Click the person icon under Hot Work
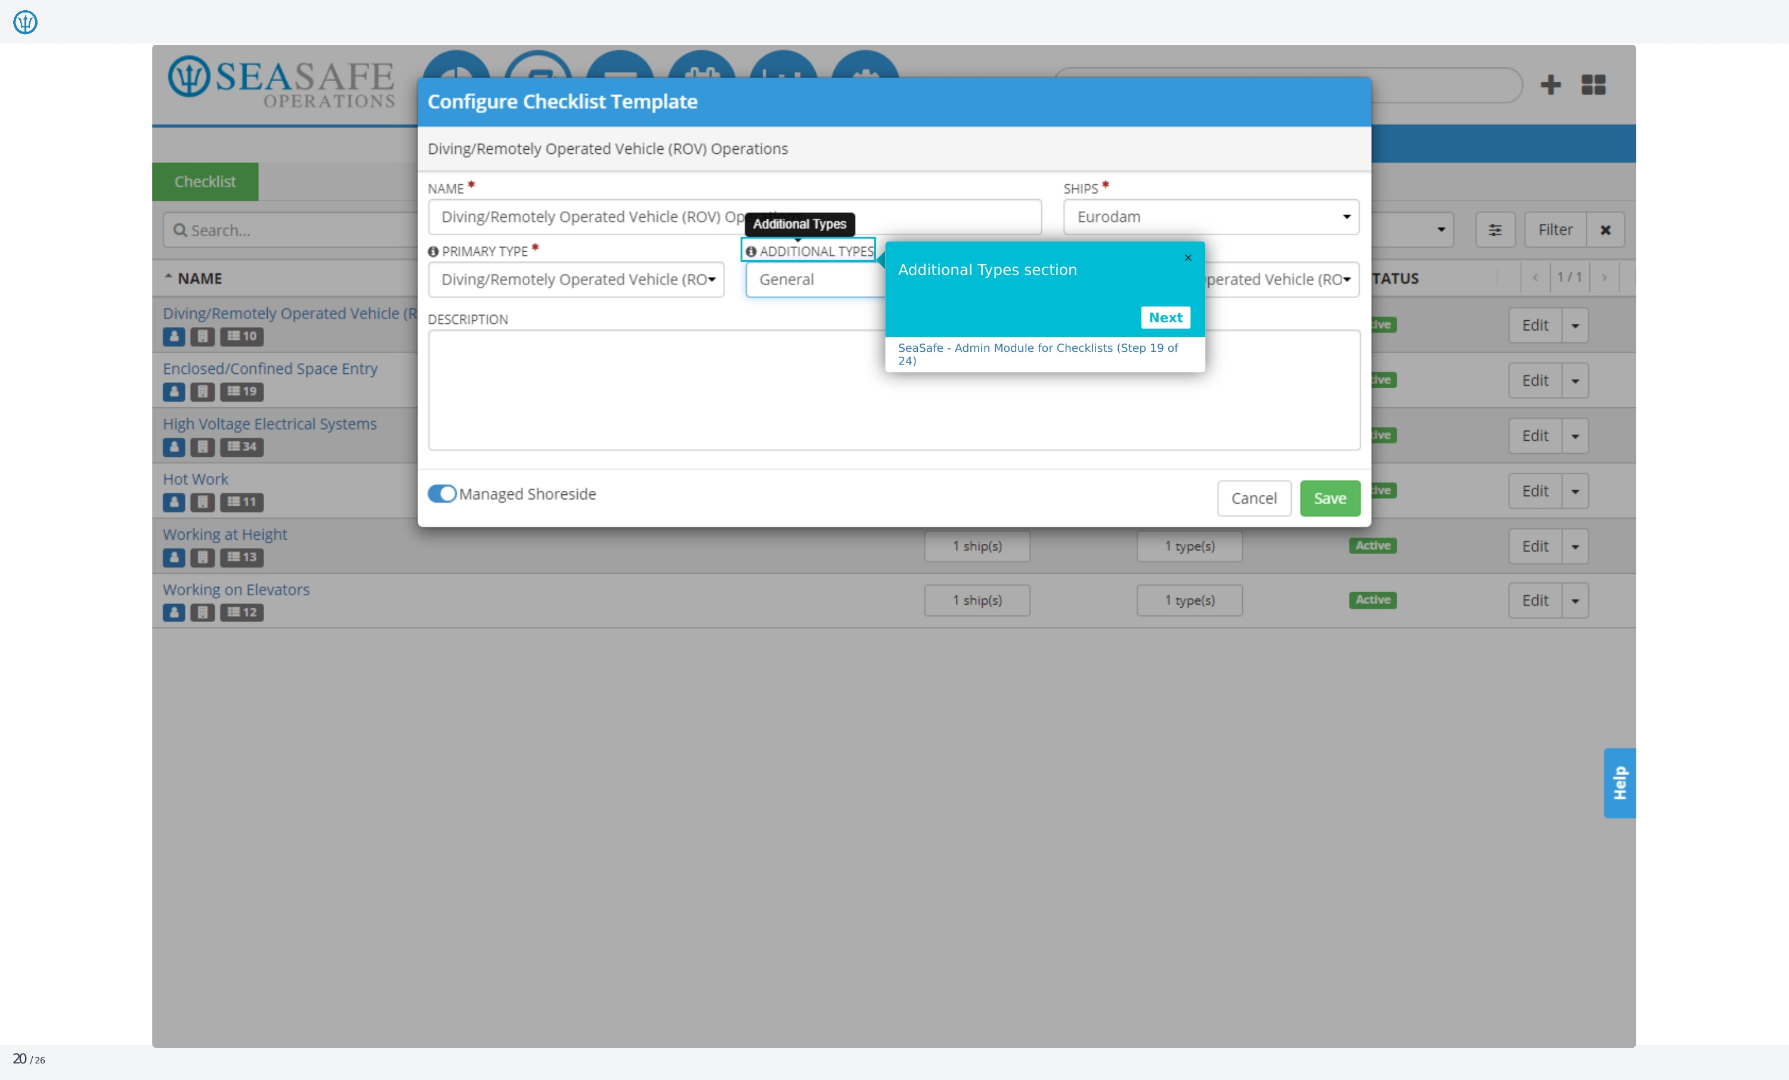1789x1080 pixels. coord(174,502)
